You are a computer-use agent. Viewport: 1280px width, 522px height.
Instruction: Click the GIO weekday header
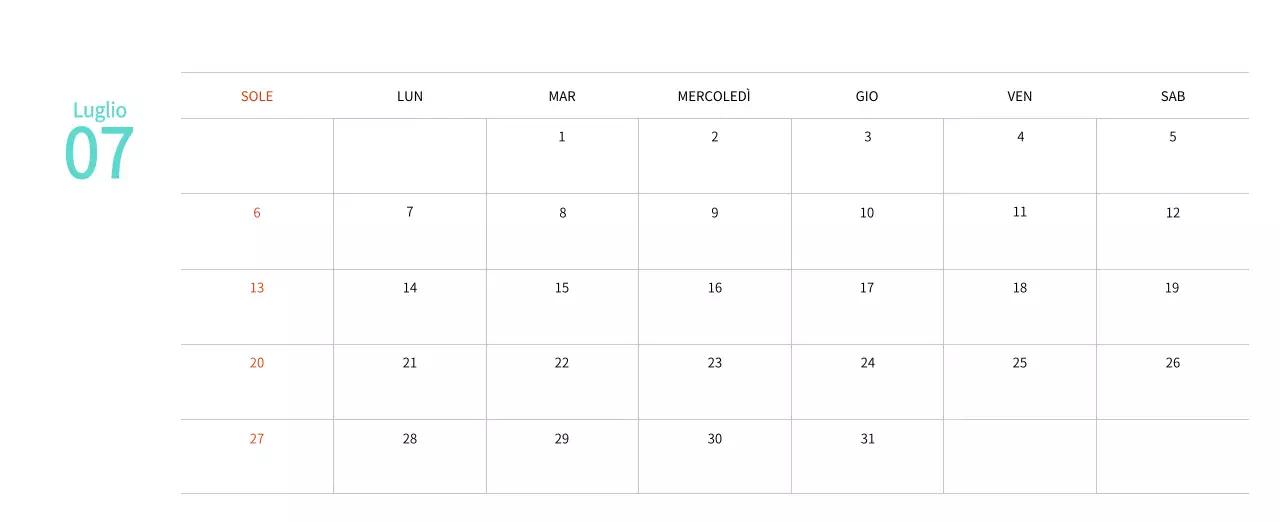pos(867,96)
